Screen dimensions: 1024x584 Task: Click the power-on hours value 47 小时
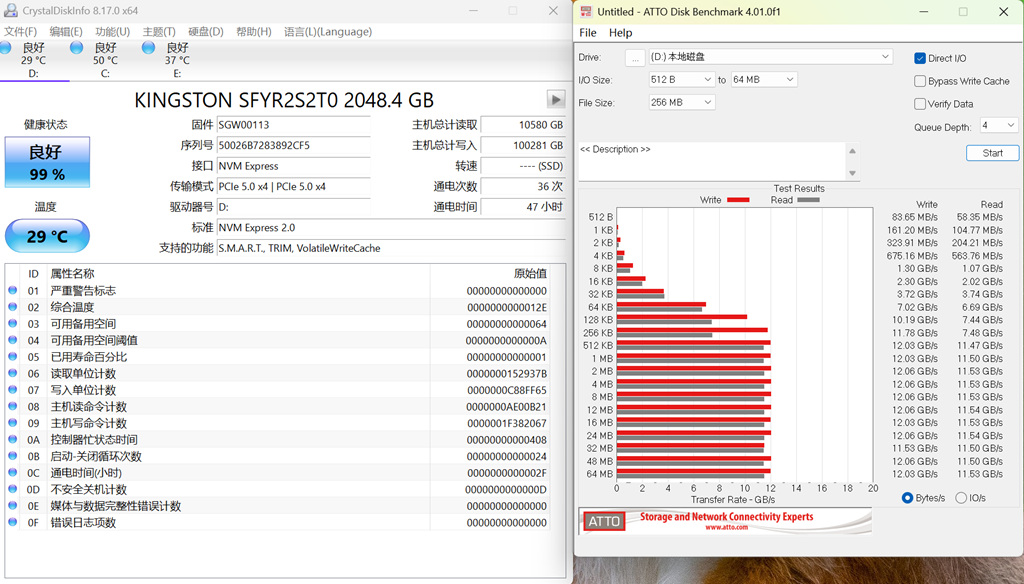point(522,206)
